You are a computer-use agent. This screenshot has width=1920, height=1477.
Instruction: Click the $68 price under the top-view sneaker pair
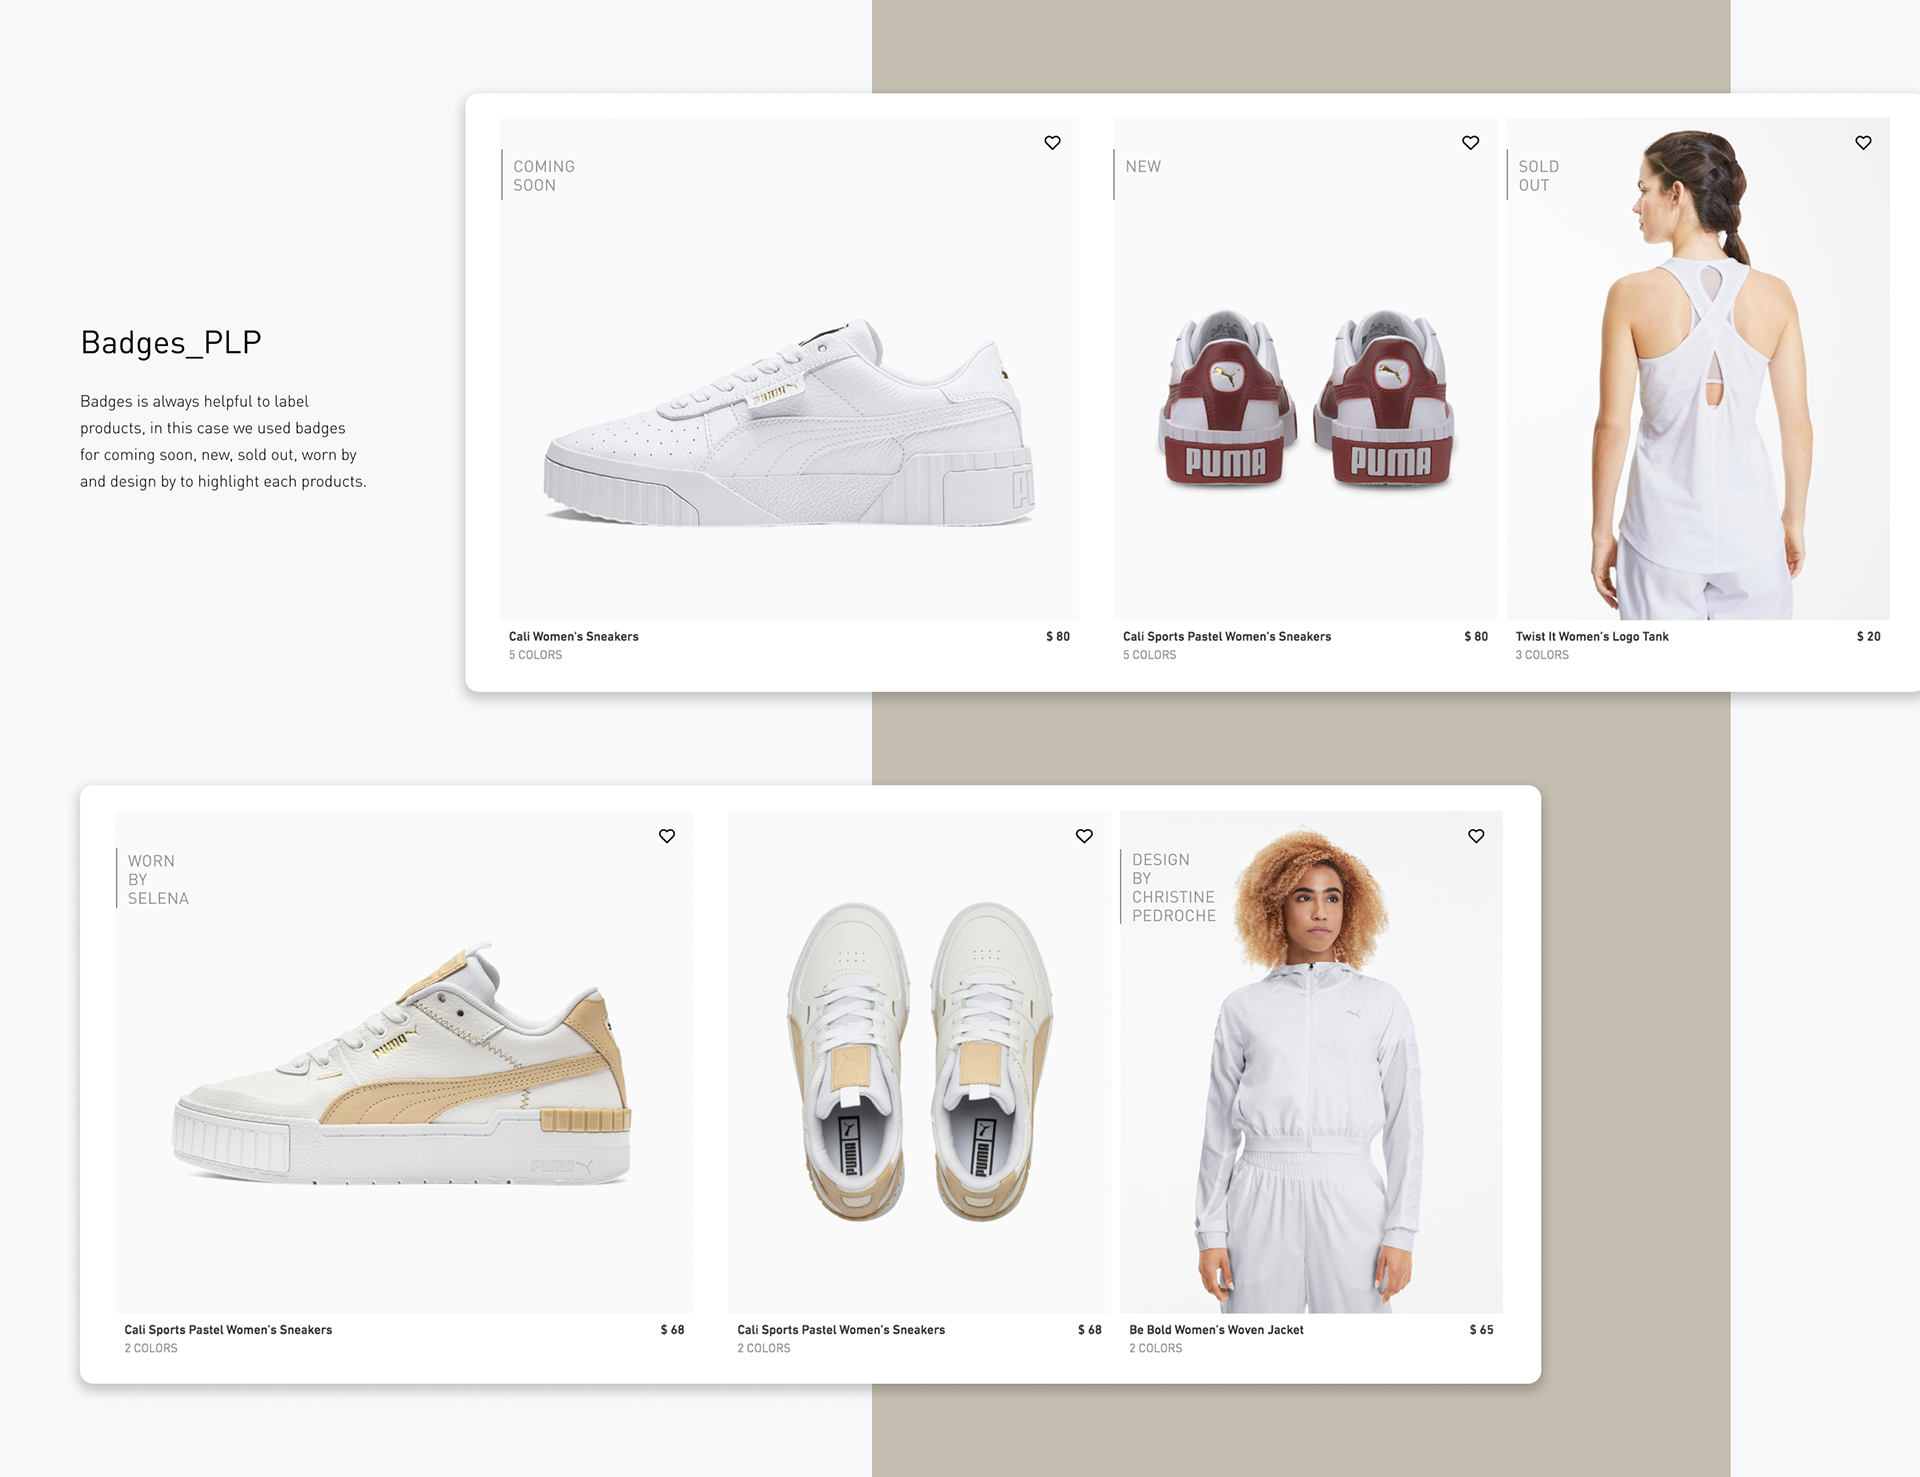coord(1089,1330)
